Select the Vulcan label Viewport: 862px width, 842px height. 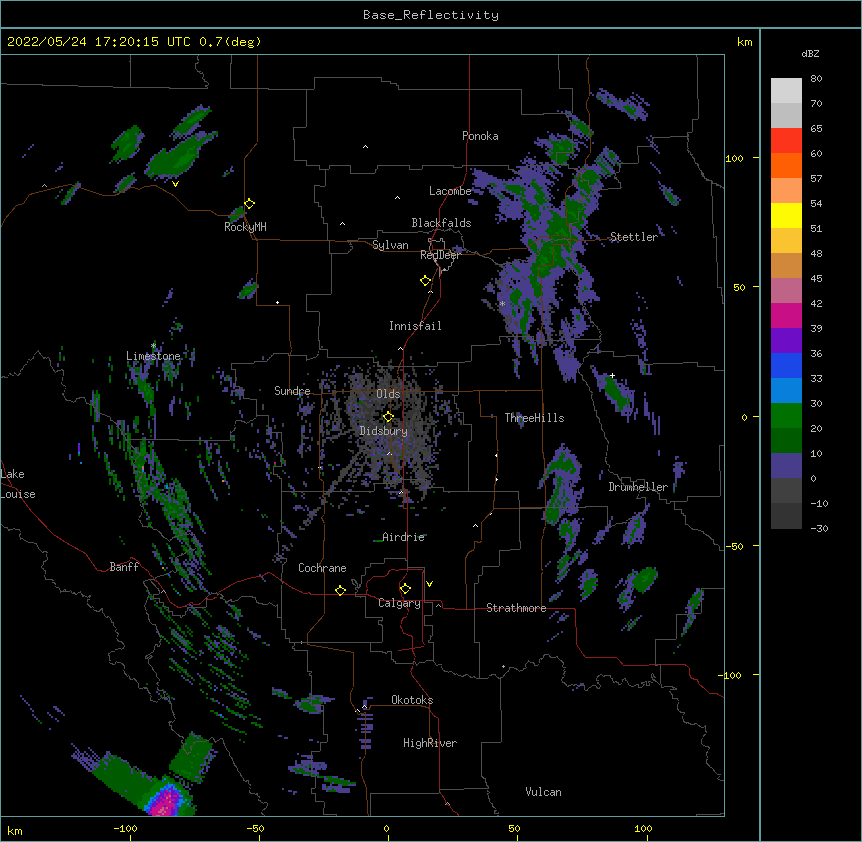[543, 792]
